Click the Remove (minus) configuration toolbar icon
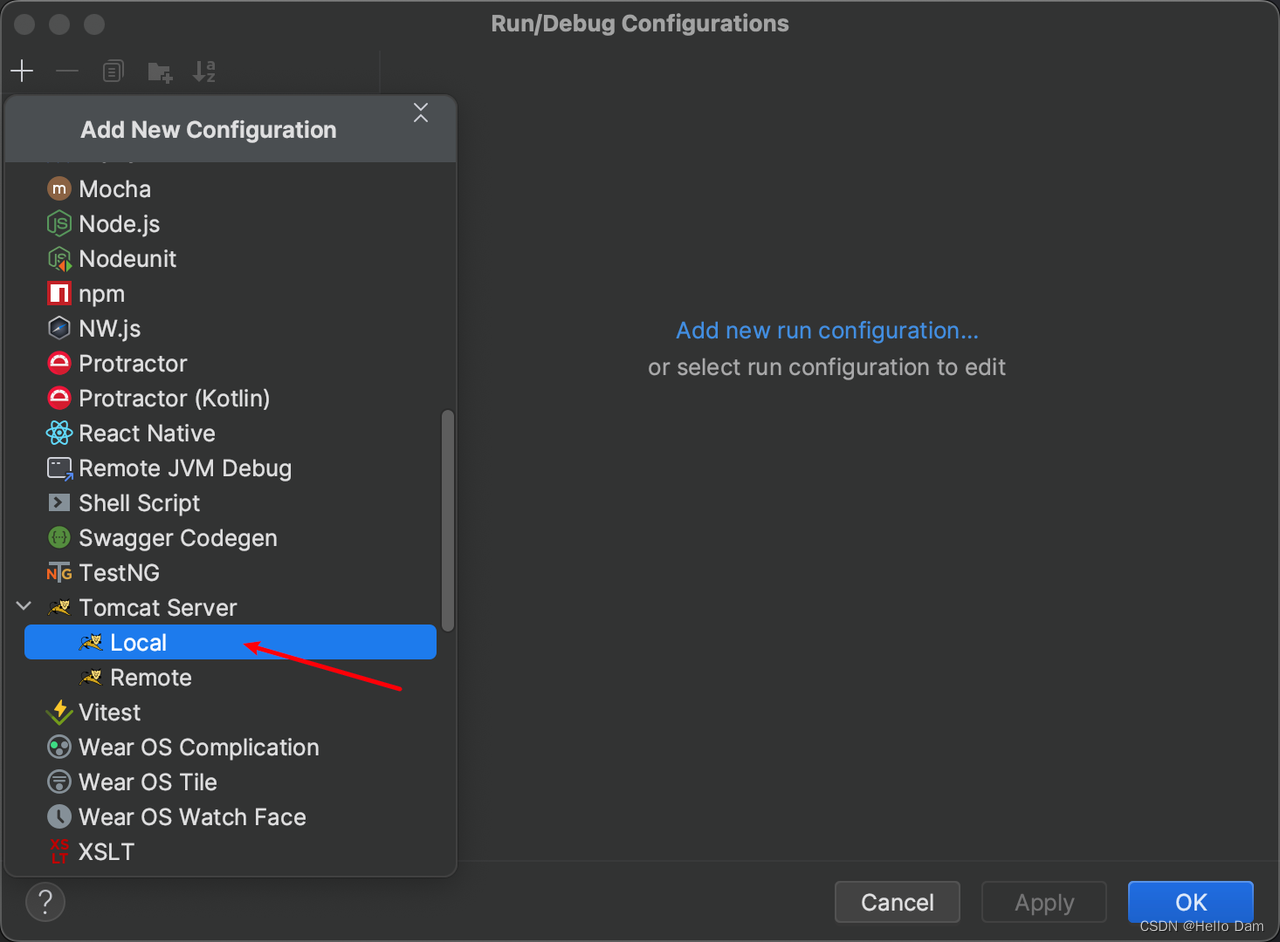The image size is (1280, 942). [x=67, y=71]
